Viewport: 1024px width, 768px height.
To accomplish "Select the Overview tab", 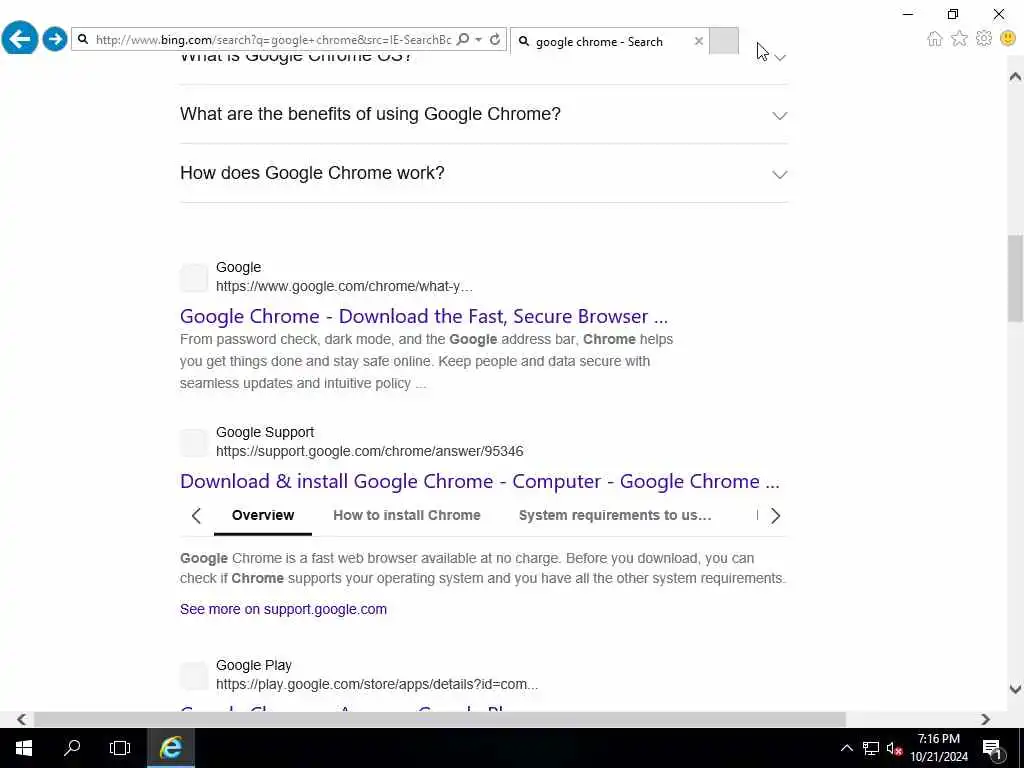I will point(263,515).
